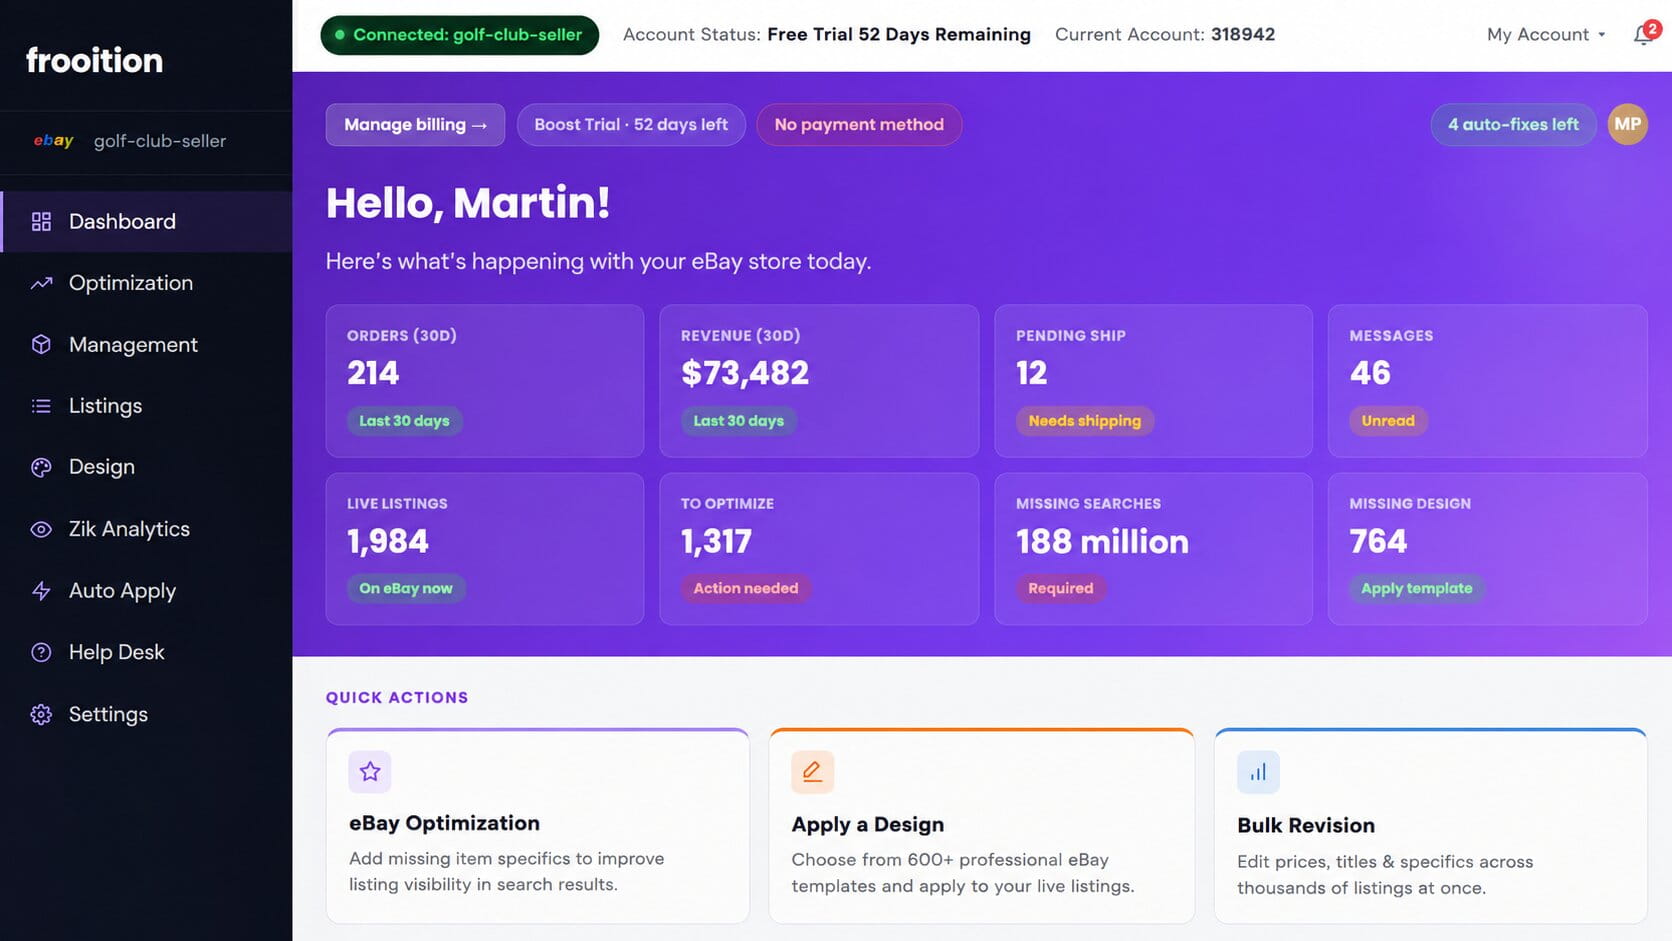Click the 46 messages count

pyautogui.click(x=1370, y=373)
